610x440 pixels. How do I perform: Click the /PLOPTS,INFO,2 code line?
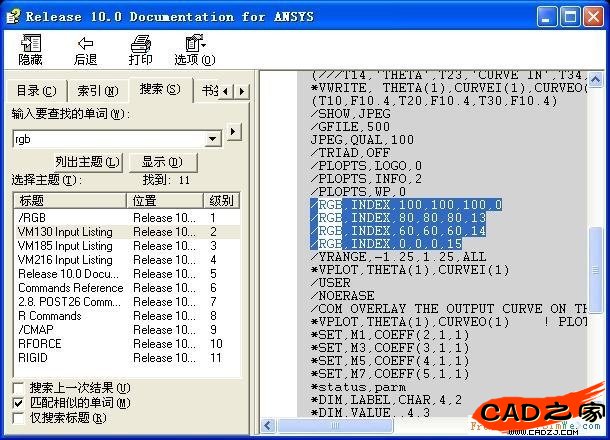point(366,179)
